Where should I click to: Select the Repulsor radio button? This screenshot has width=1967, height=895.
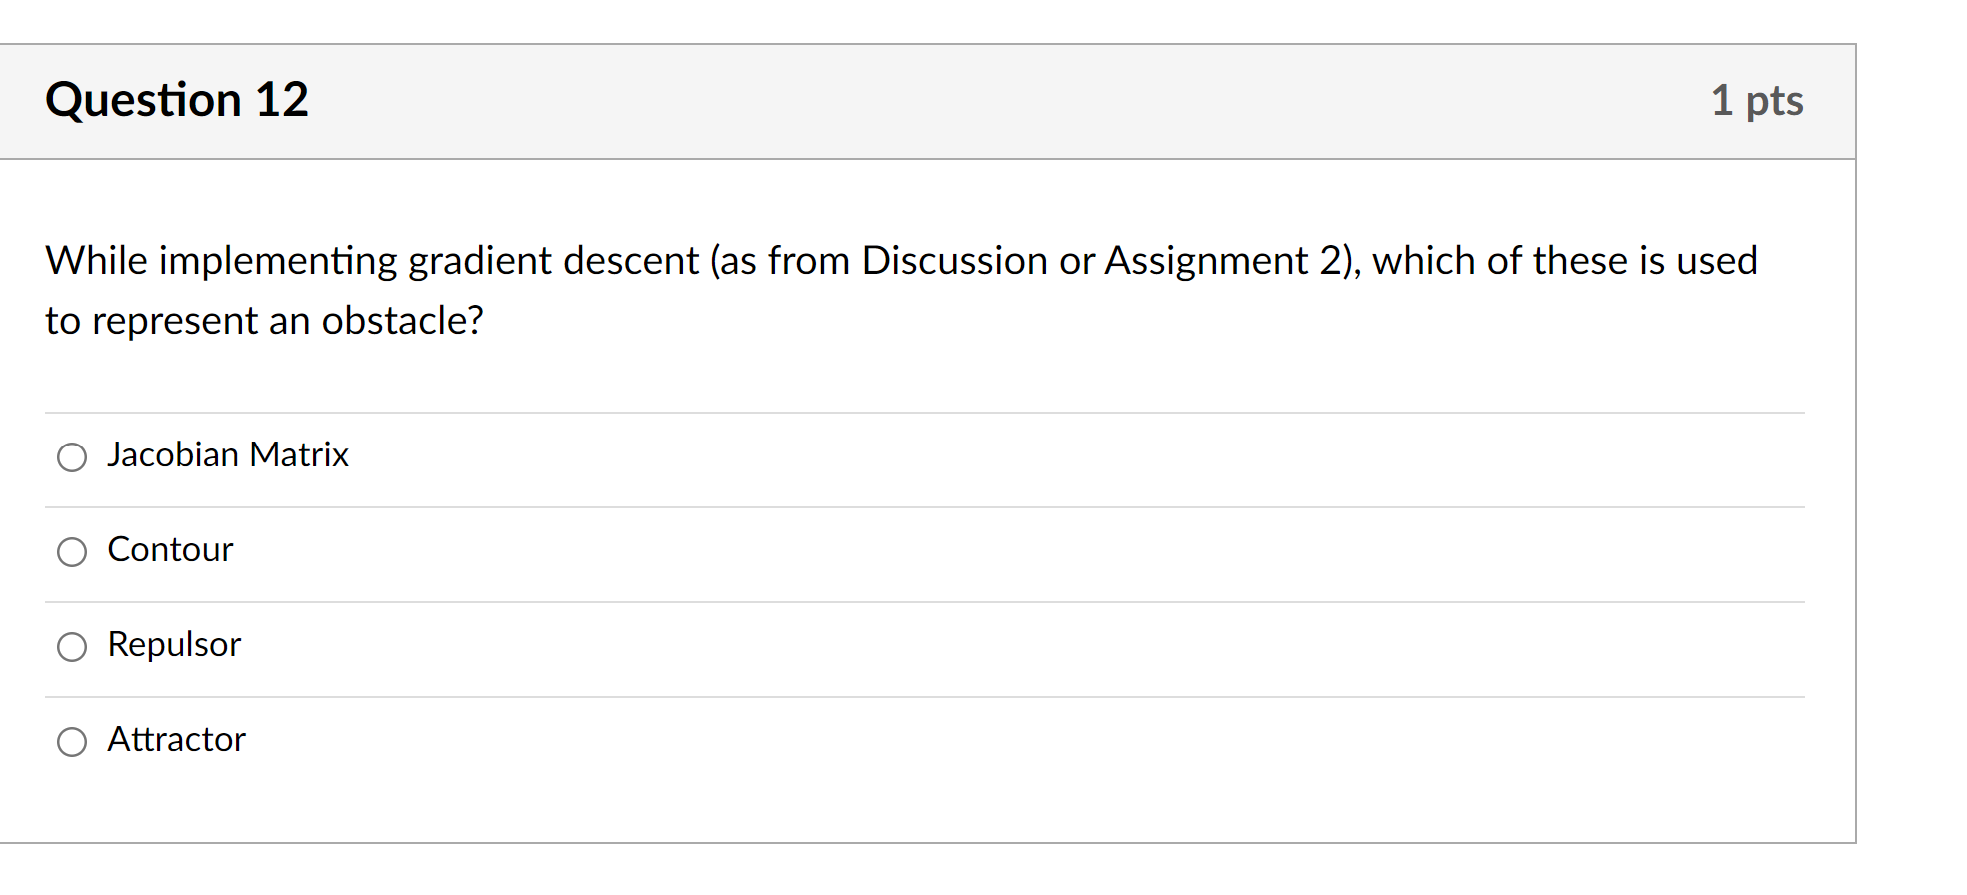[71, 647]
